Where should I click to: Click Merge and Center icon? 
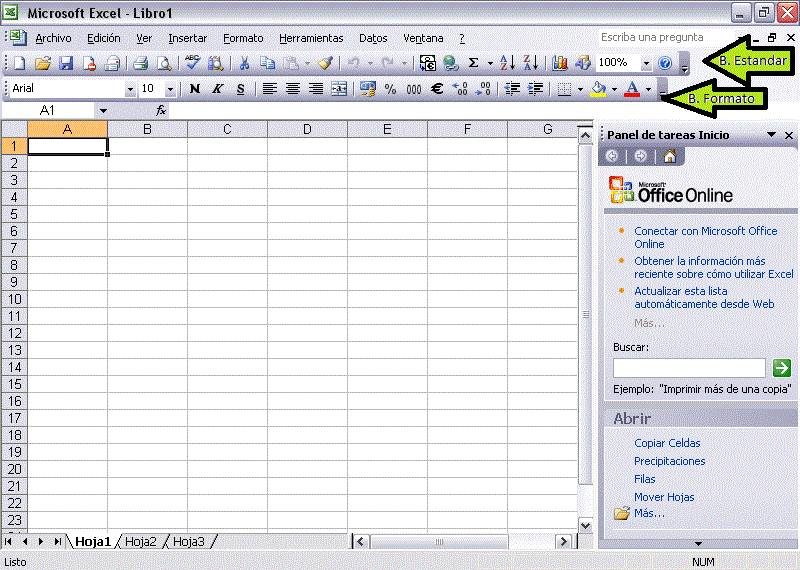coord(339,89)
